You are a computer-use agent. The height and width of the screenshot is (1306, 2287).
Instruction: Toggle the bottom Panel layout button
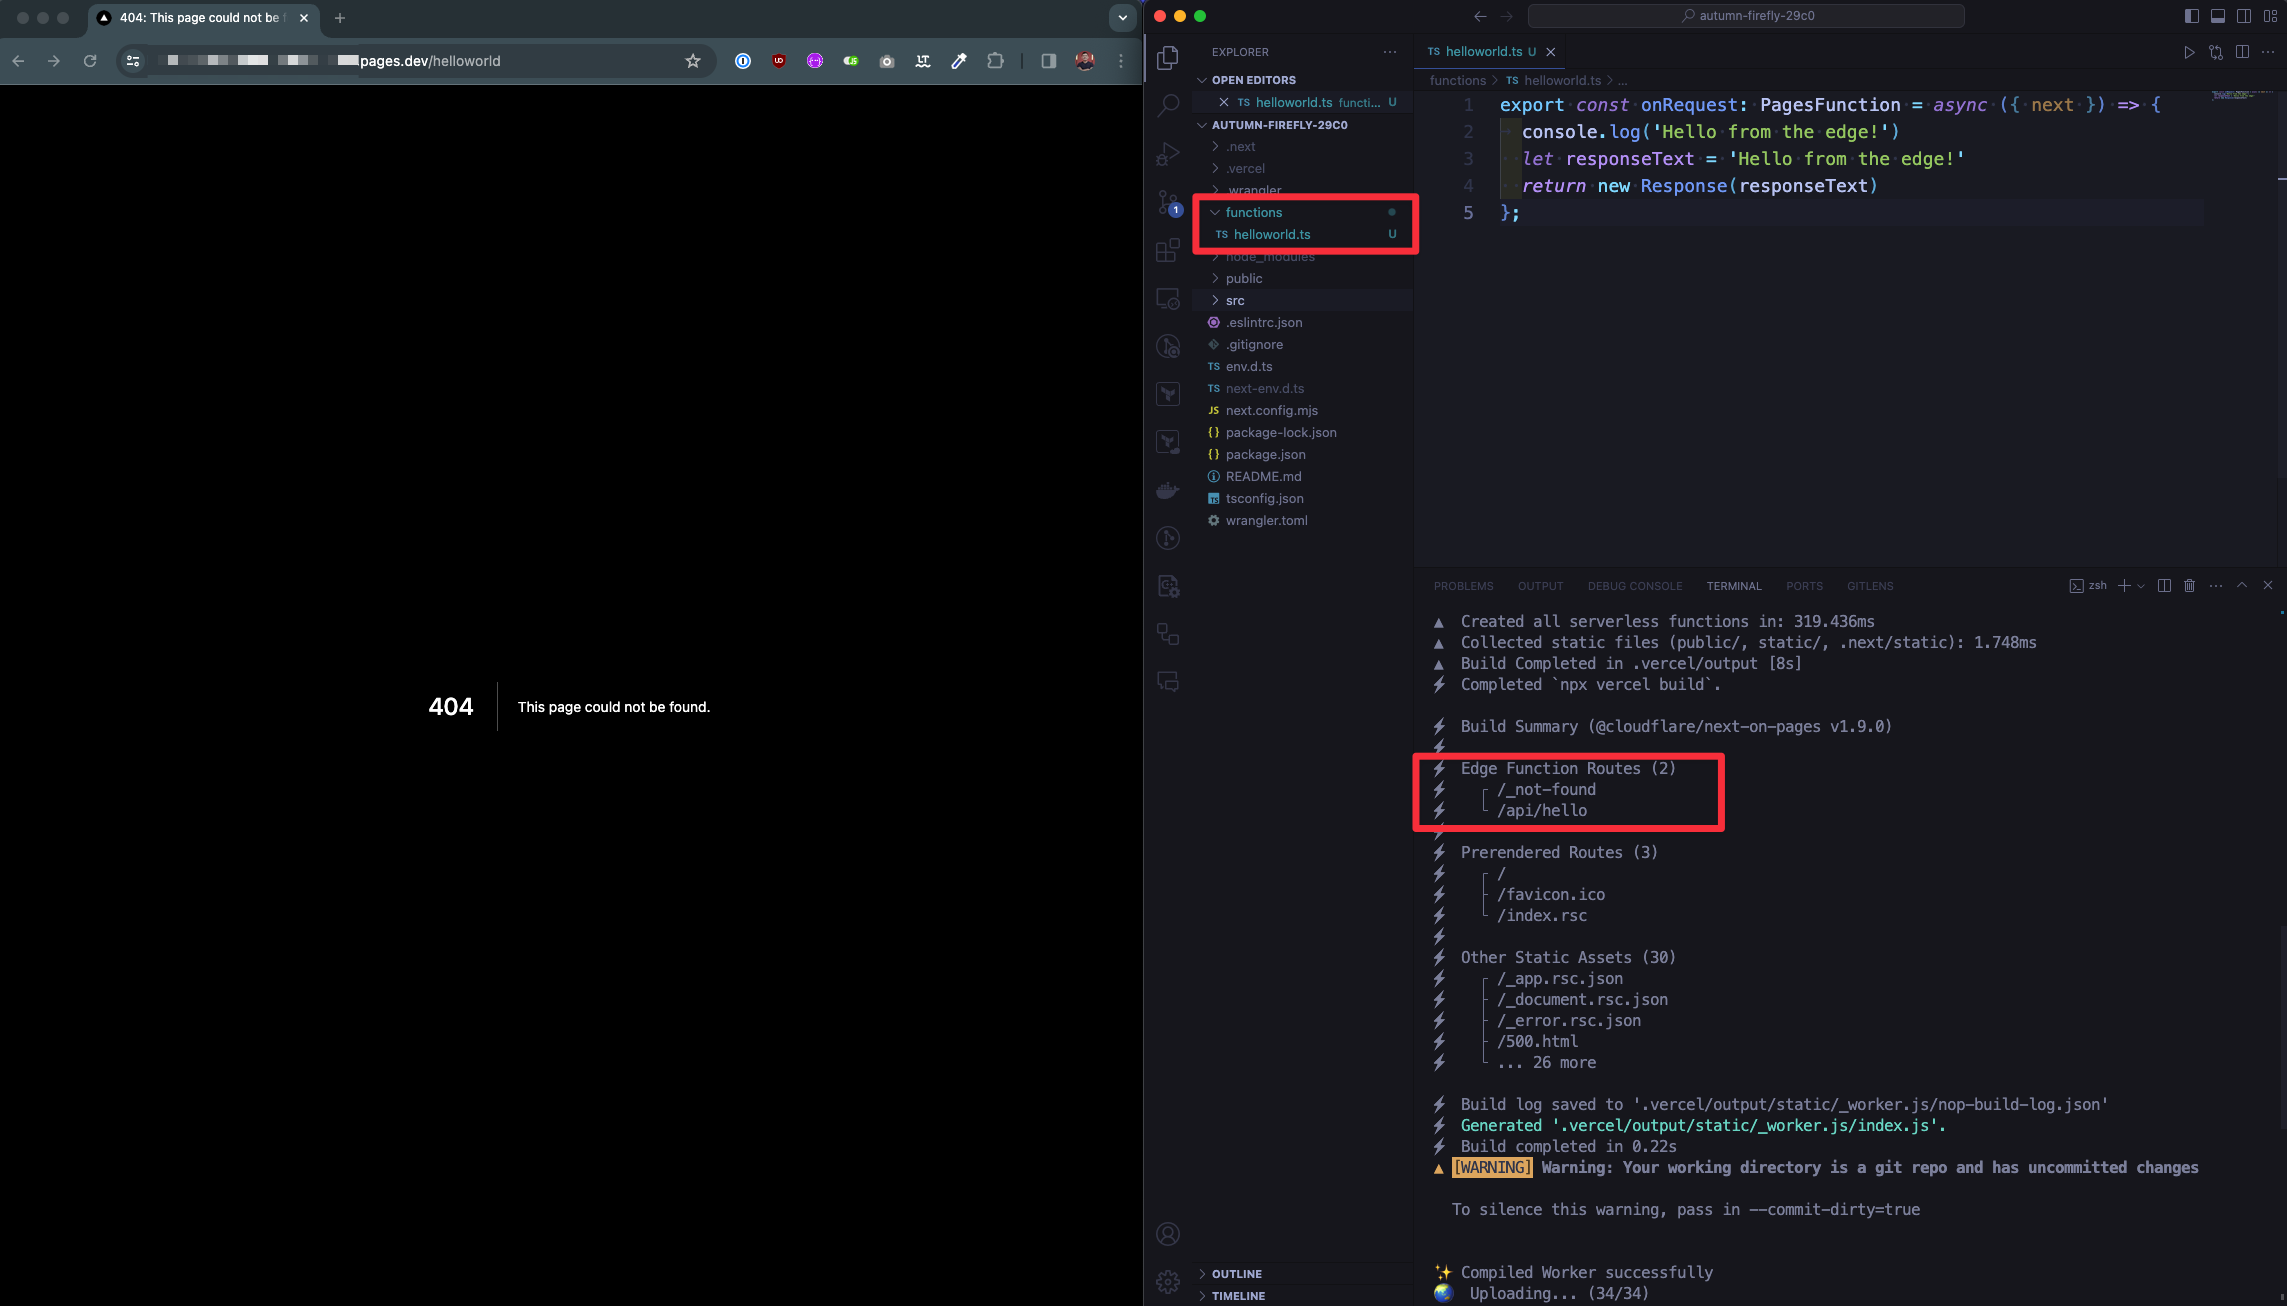[x=2217, y=16]
